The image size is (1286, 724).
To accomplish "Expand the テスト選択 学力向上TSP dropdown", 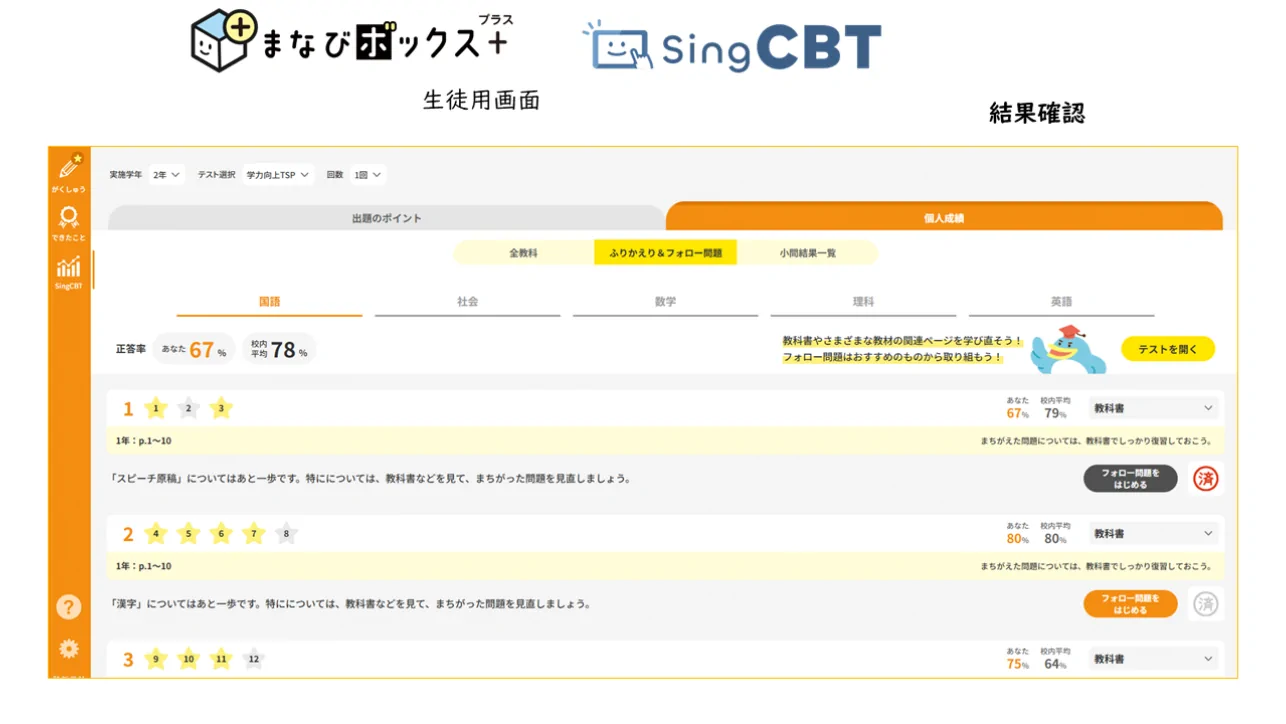I will 279,175.
